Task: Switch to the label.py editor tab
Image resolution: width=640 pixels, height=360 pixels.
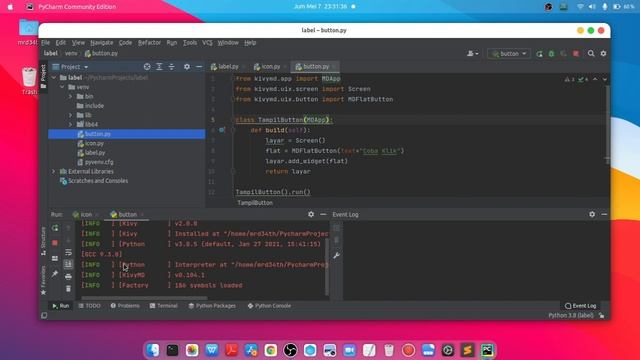Action: click(x=228, y=67)
